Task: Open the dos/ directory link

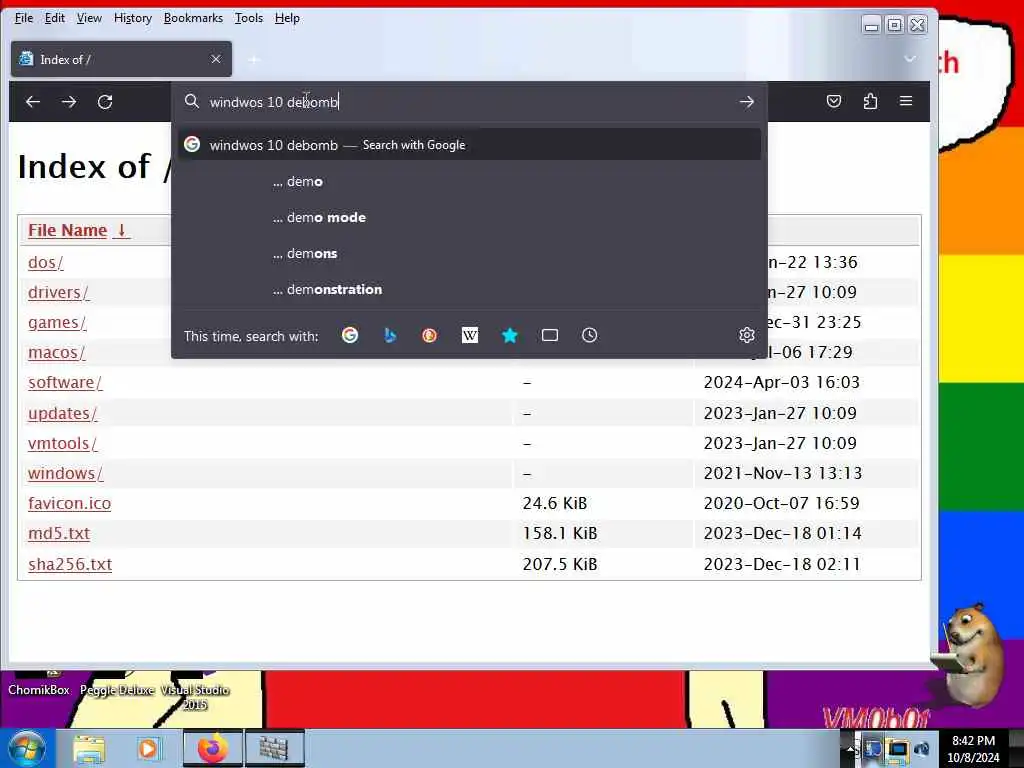Action: click(x=46, y=262)
